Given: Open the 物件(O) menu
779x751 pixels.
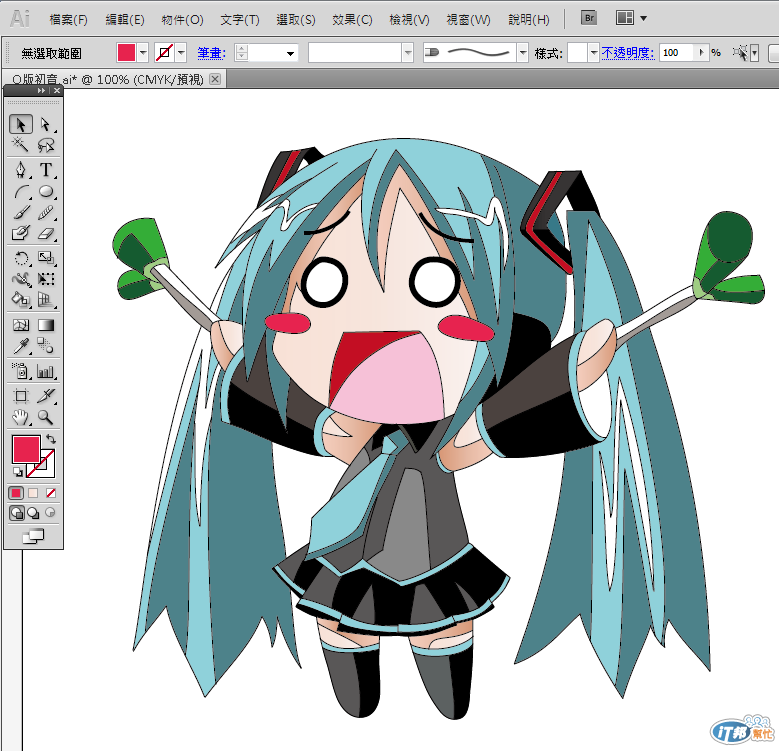Looking at the screenshot, I should 182,19.
